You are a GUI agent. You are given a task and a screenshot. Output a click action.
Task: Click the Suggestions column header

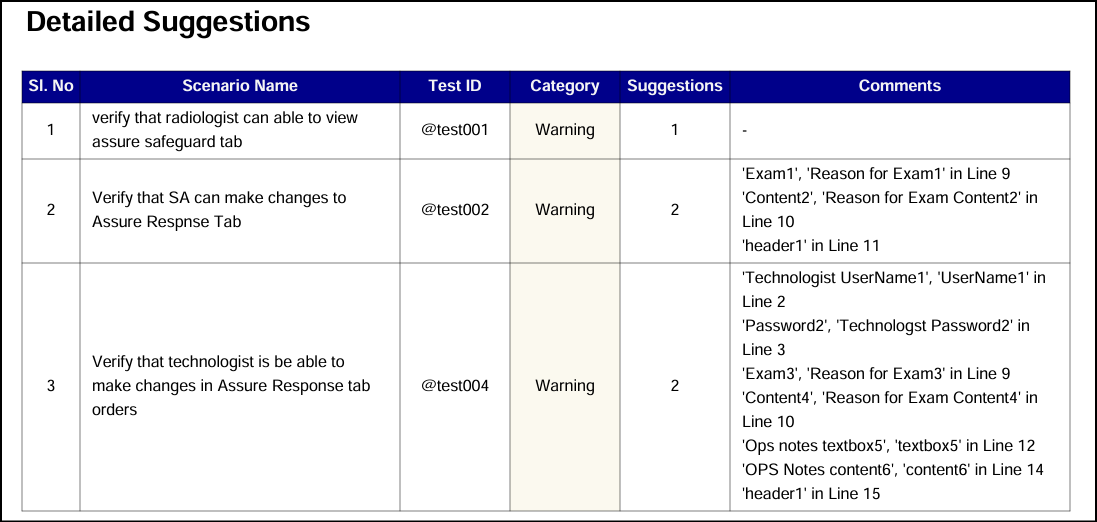[x=675, y=86]
